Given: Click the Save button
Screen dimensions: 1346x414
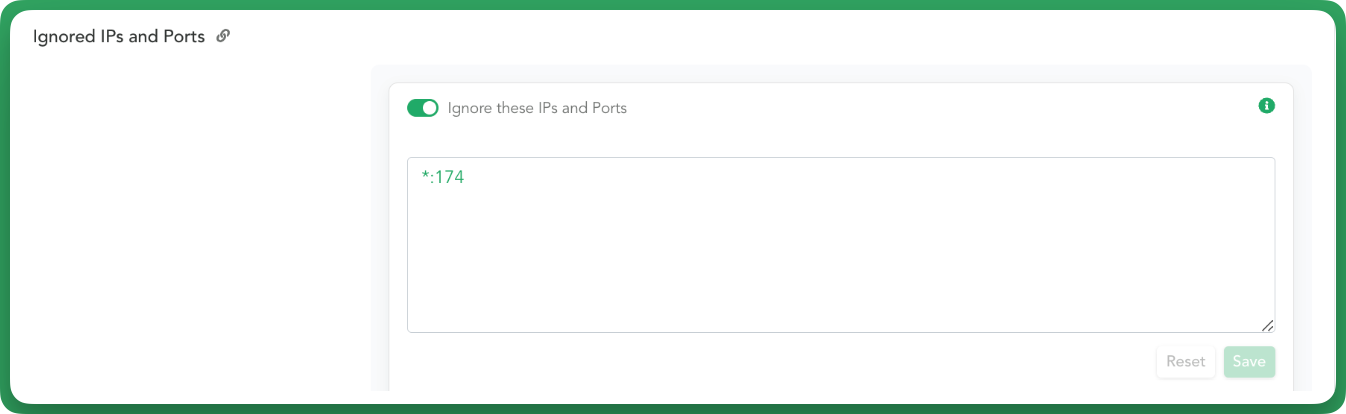Looking at the screenshot, I should click(1249, 362).
